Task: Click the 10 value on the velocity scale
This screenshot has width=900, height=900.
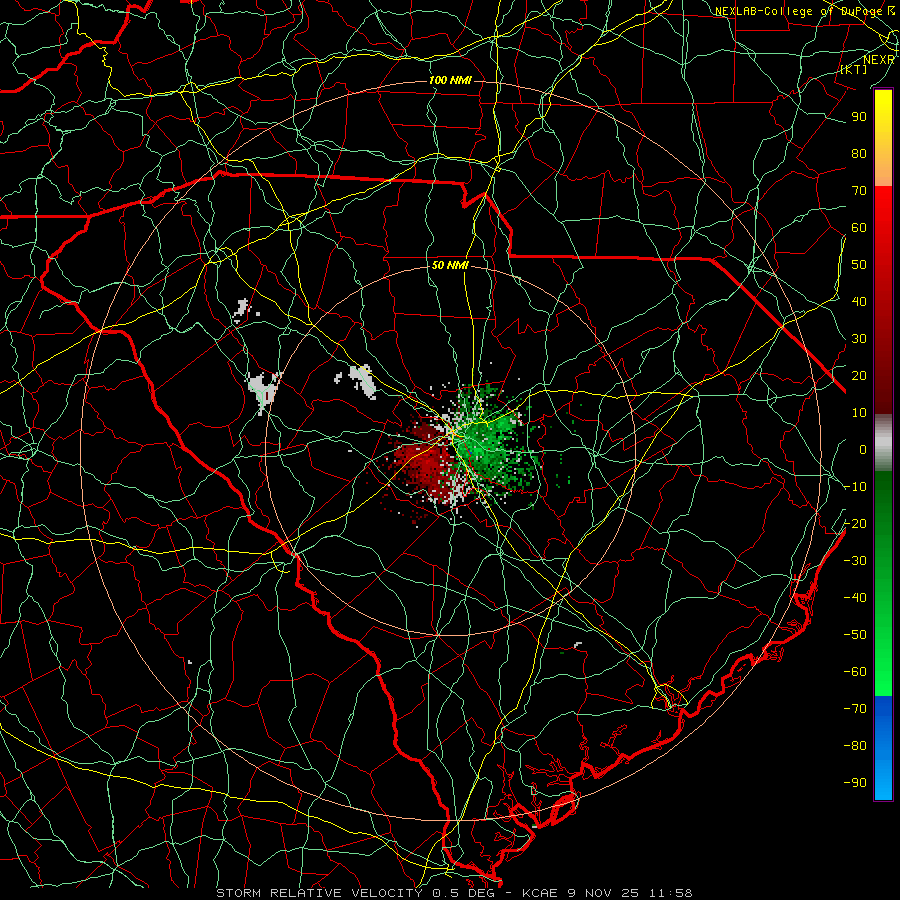Action: (859, 413)
